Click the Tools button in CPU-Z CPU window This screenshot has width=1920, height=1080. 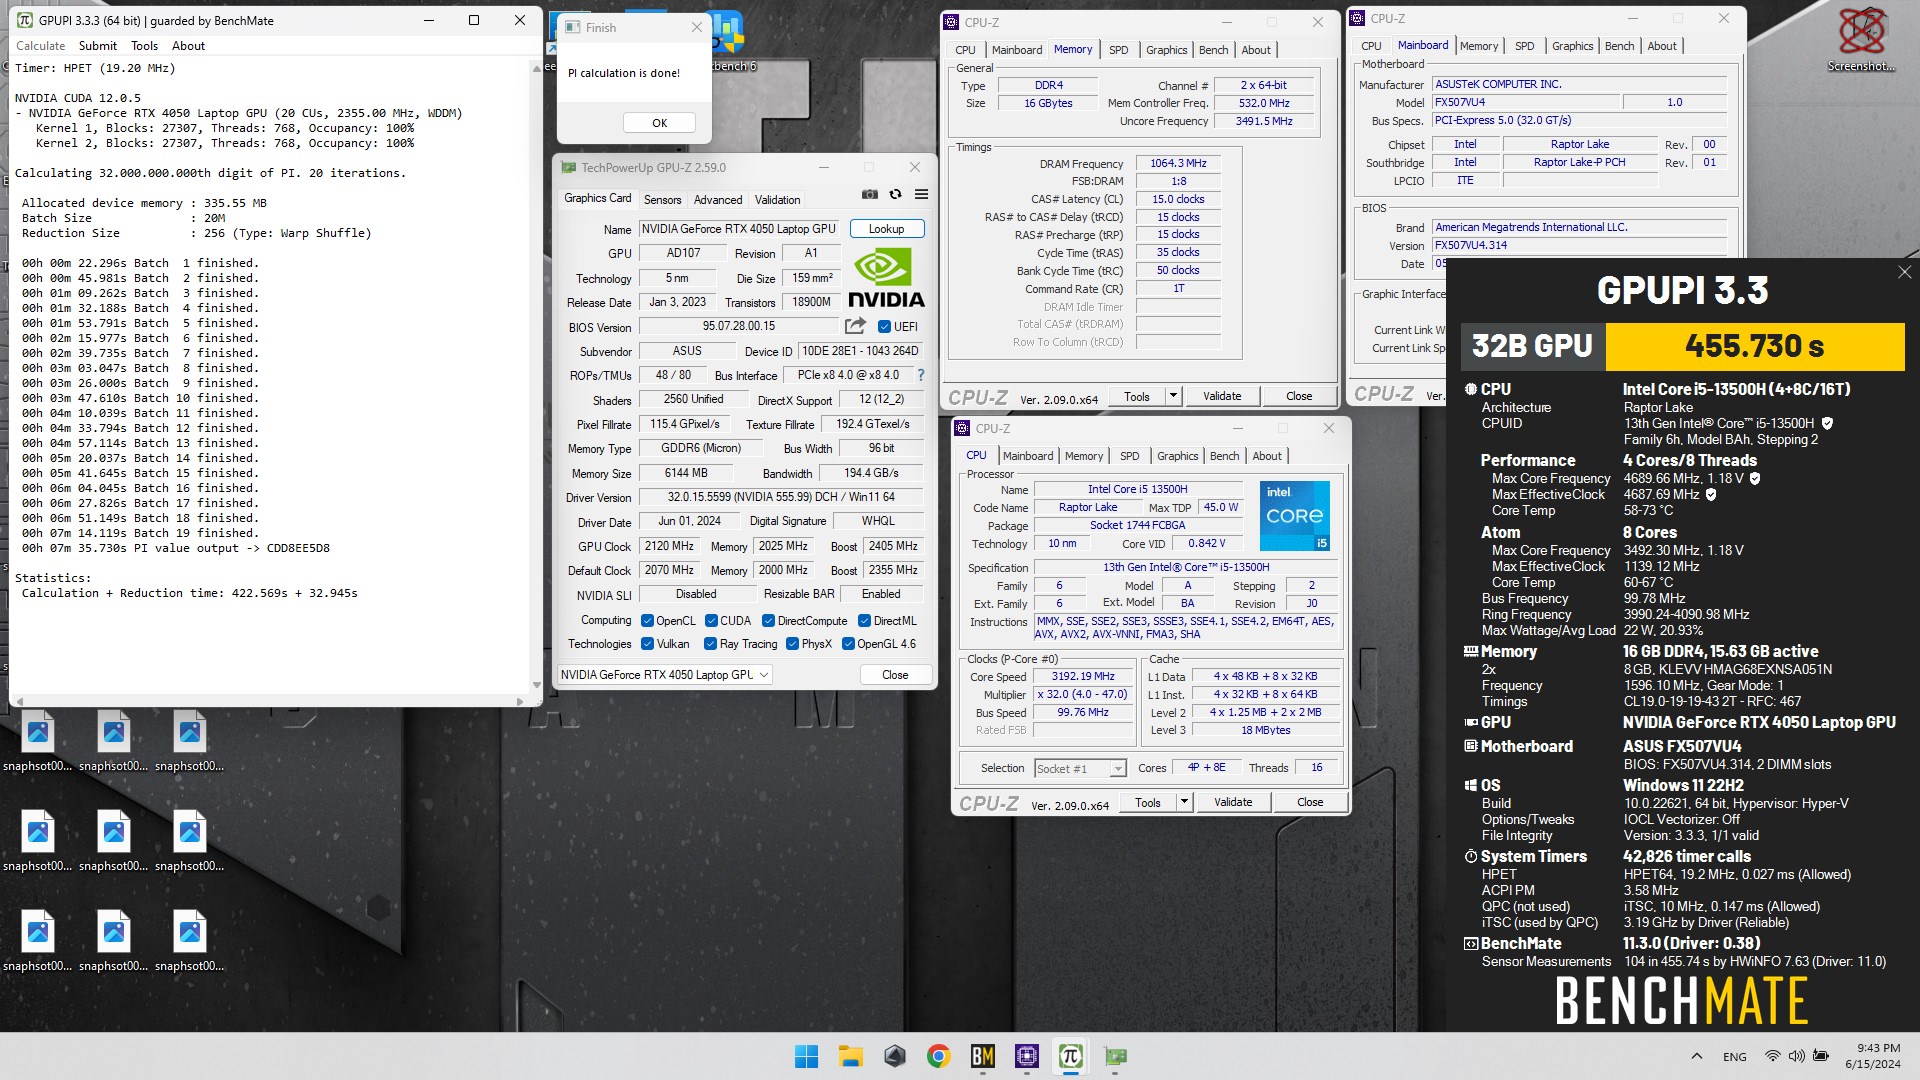(x=1147, y=802)
